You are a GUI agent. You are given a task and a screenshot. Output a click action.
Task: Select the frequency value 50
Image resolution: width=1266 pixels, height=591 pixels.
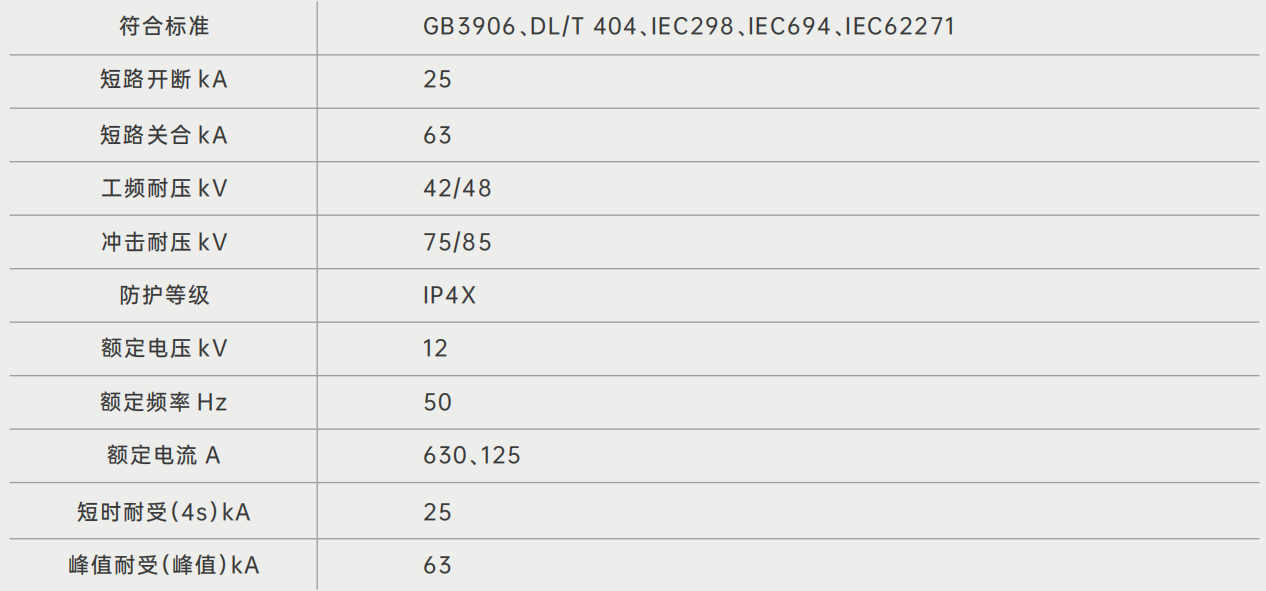(x=437, y=403)
